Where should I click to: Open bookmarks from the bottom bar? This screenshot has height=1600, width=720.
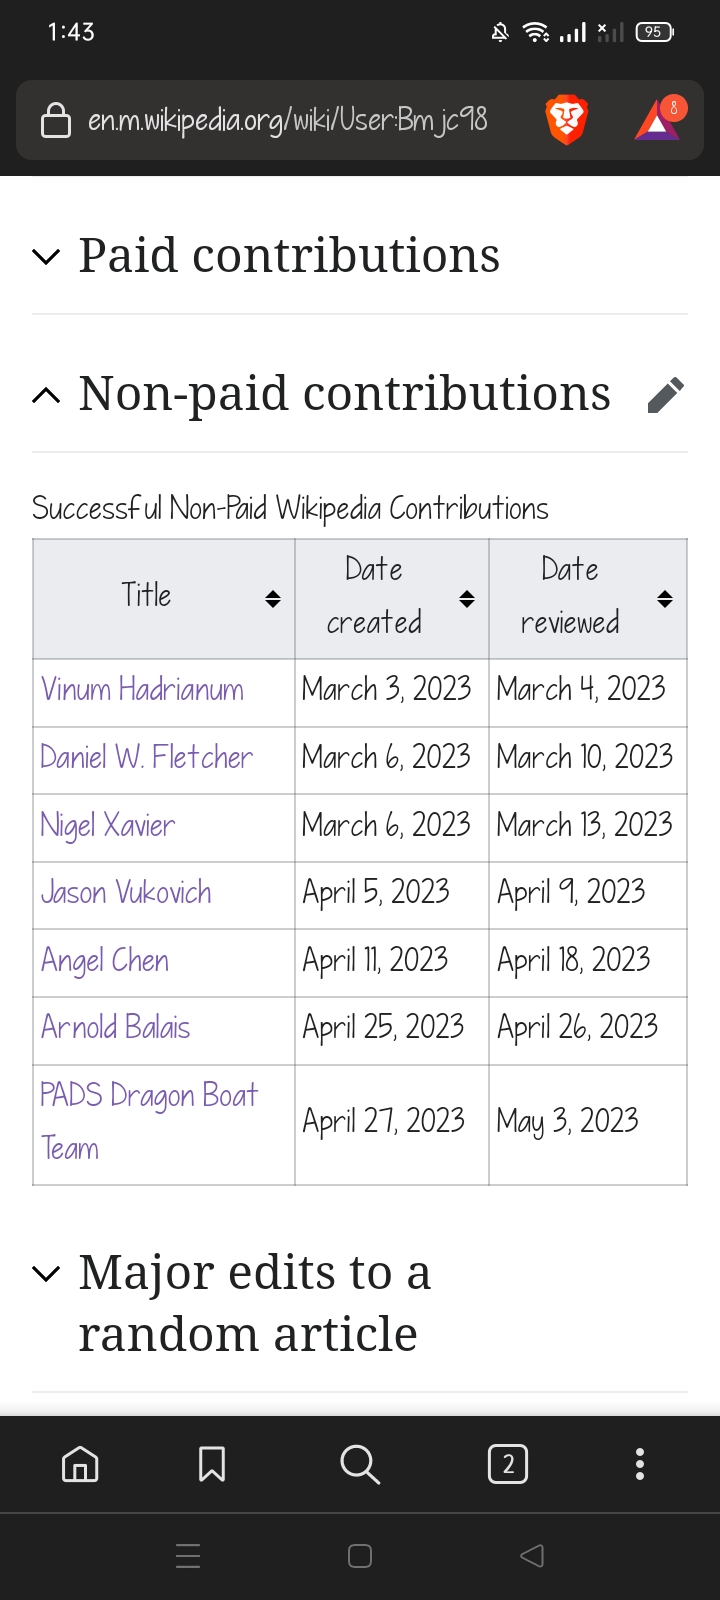click(212, 1464)
